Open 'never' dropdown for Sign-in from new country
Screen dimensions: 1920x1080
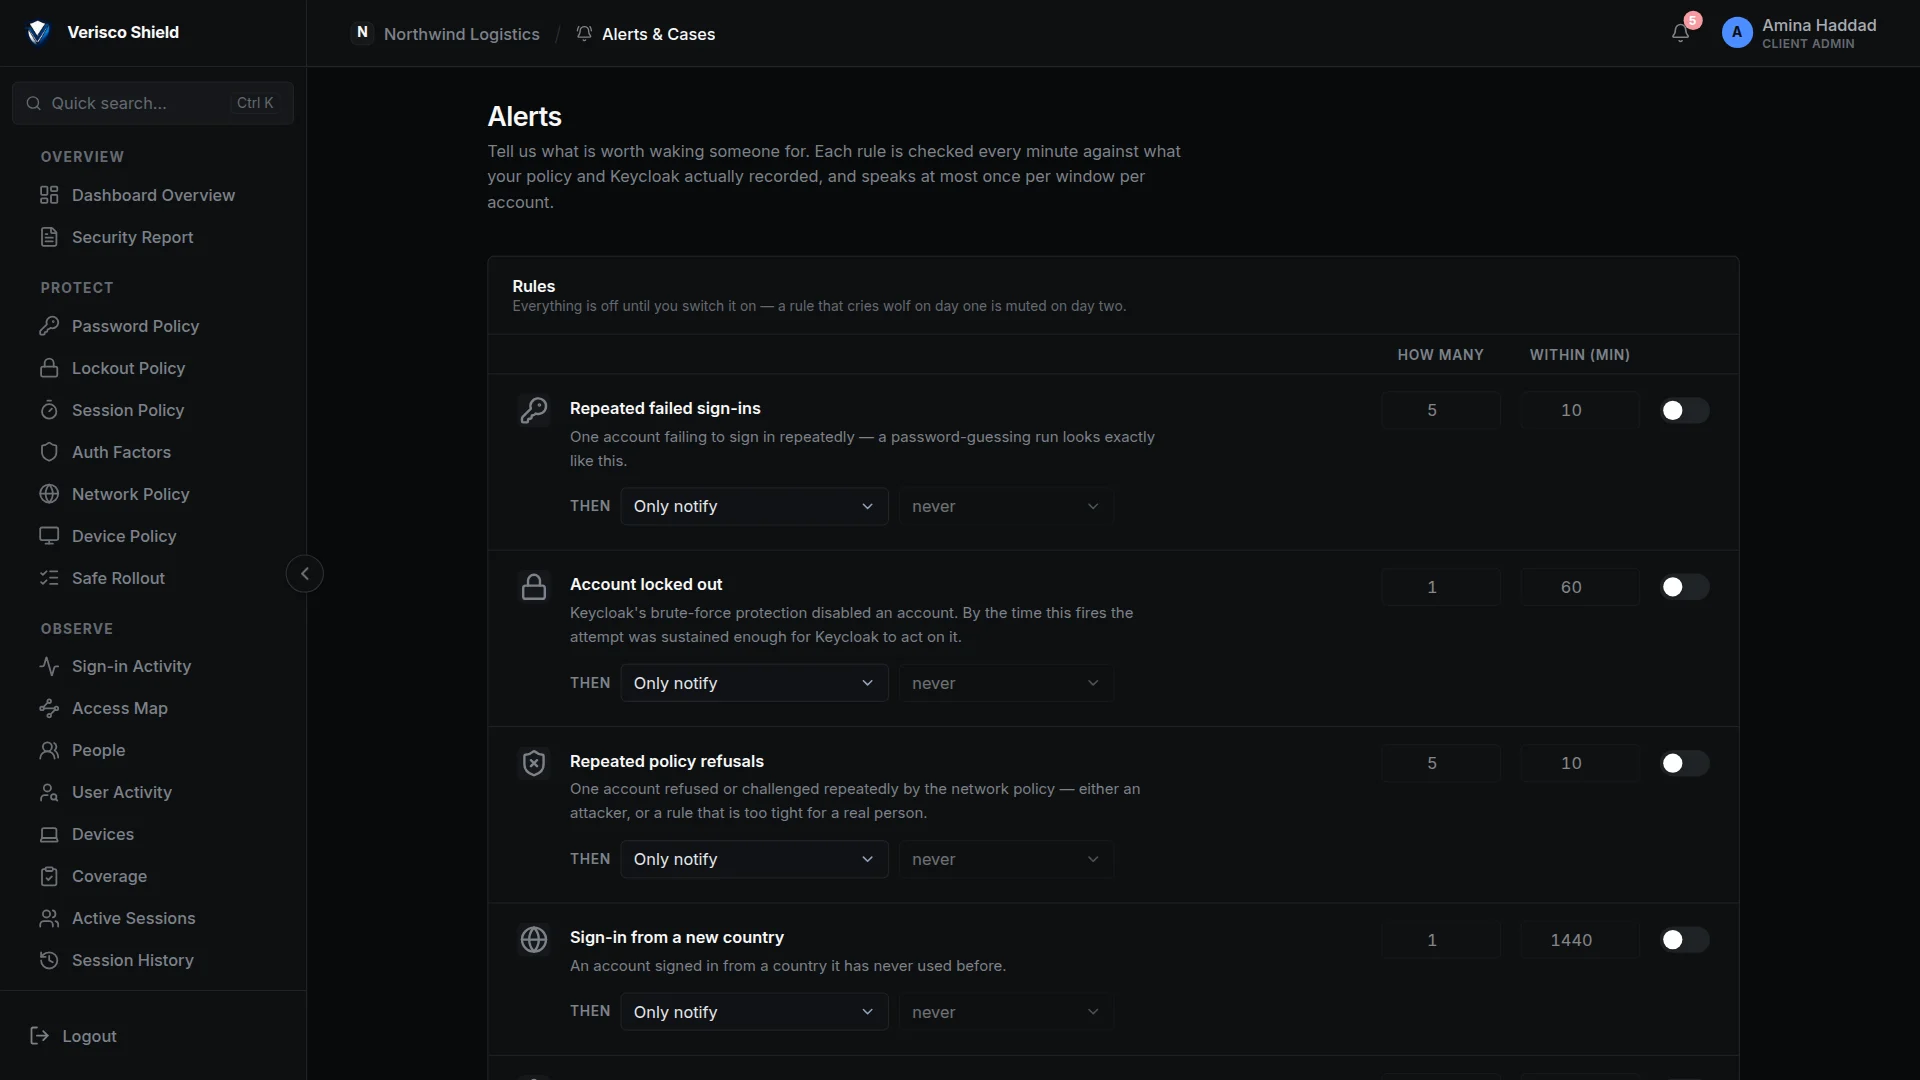pos(1006,1012)
